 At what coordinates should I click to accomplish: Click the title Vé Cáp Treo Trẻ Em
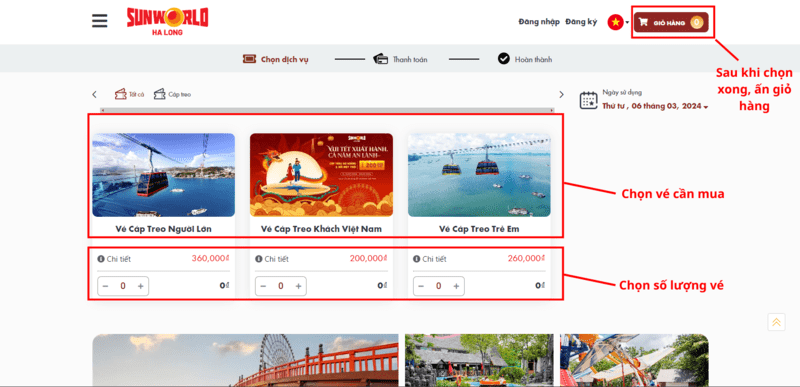(x=479, y=229)
